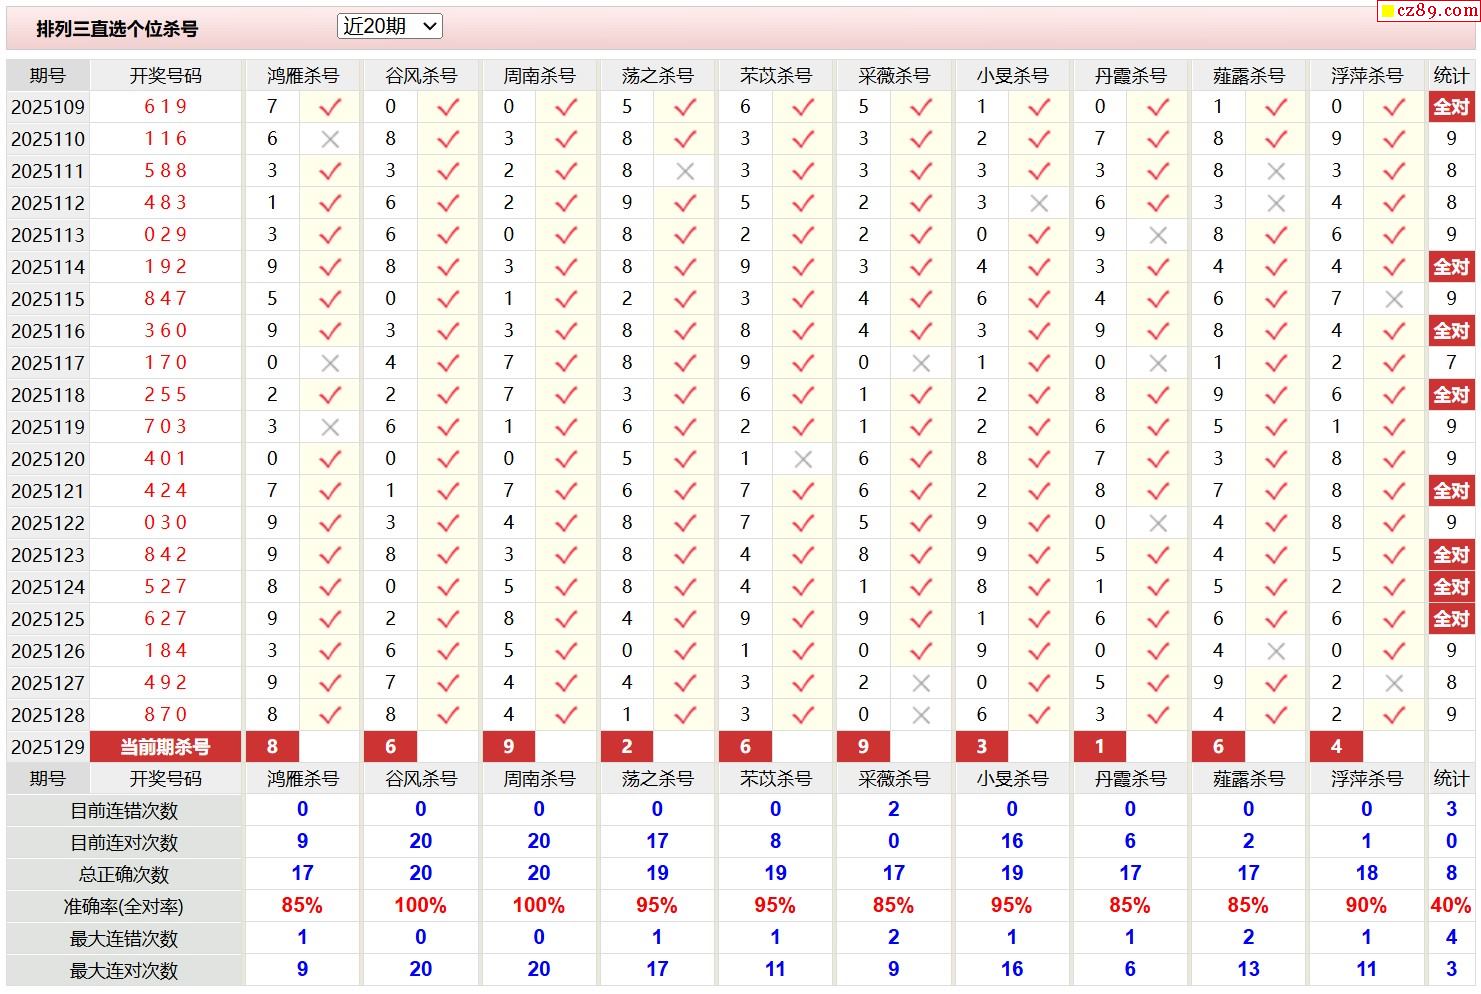Click the 谷风杀号 header in the top header row
The height and width of the screenshot is (994, 1481).
(x=421, y=76)
